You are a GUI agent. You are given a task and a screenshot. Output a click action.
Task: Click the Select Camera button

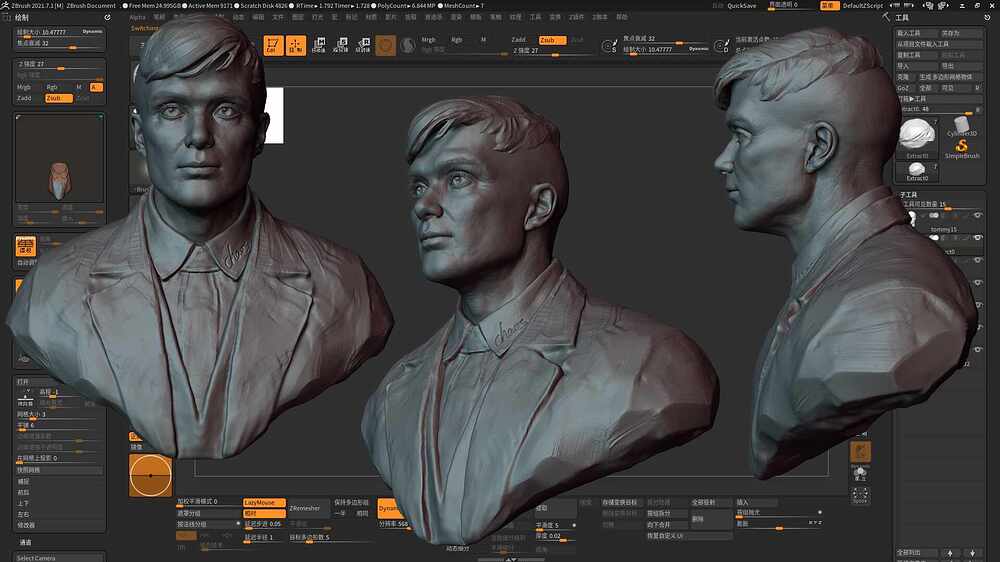59,558
